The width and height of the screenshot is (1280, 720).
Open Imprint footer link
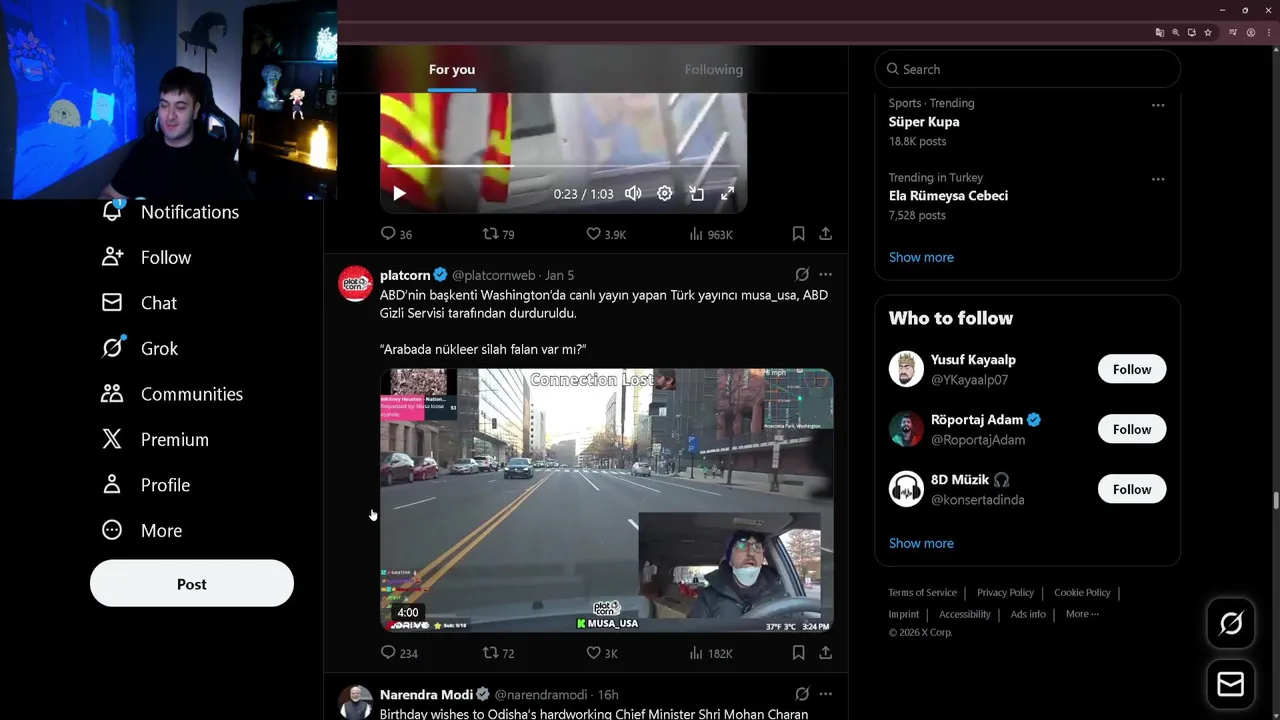tap(904, 614)
